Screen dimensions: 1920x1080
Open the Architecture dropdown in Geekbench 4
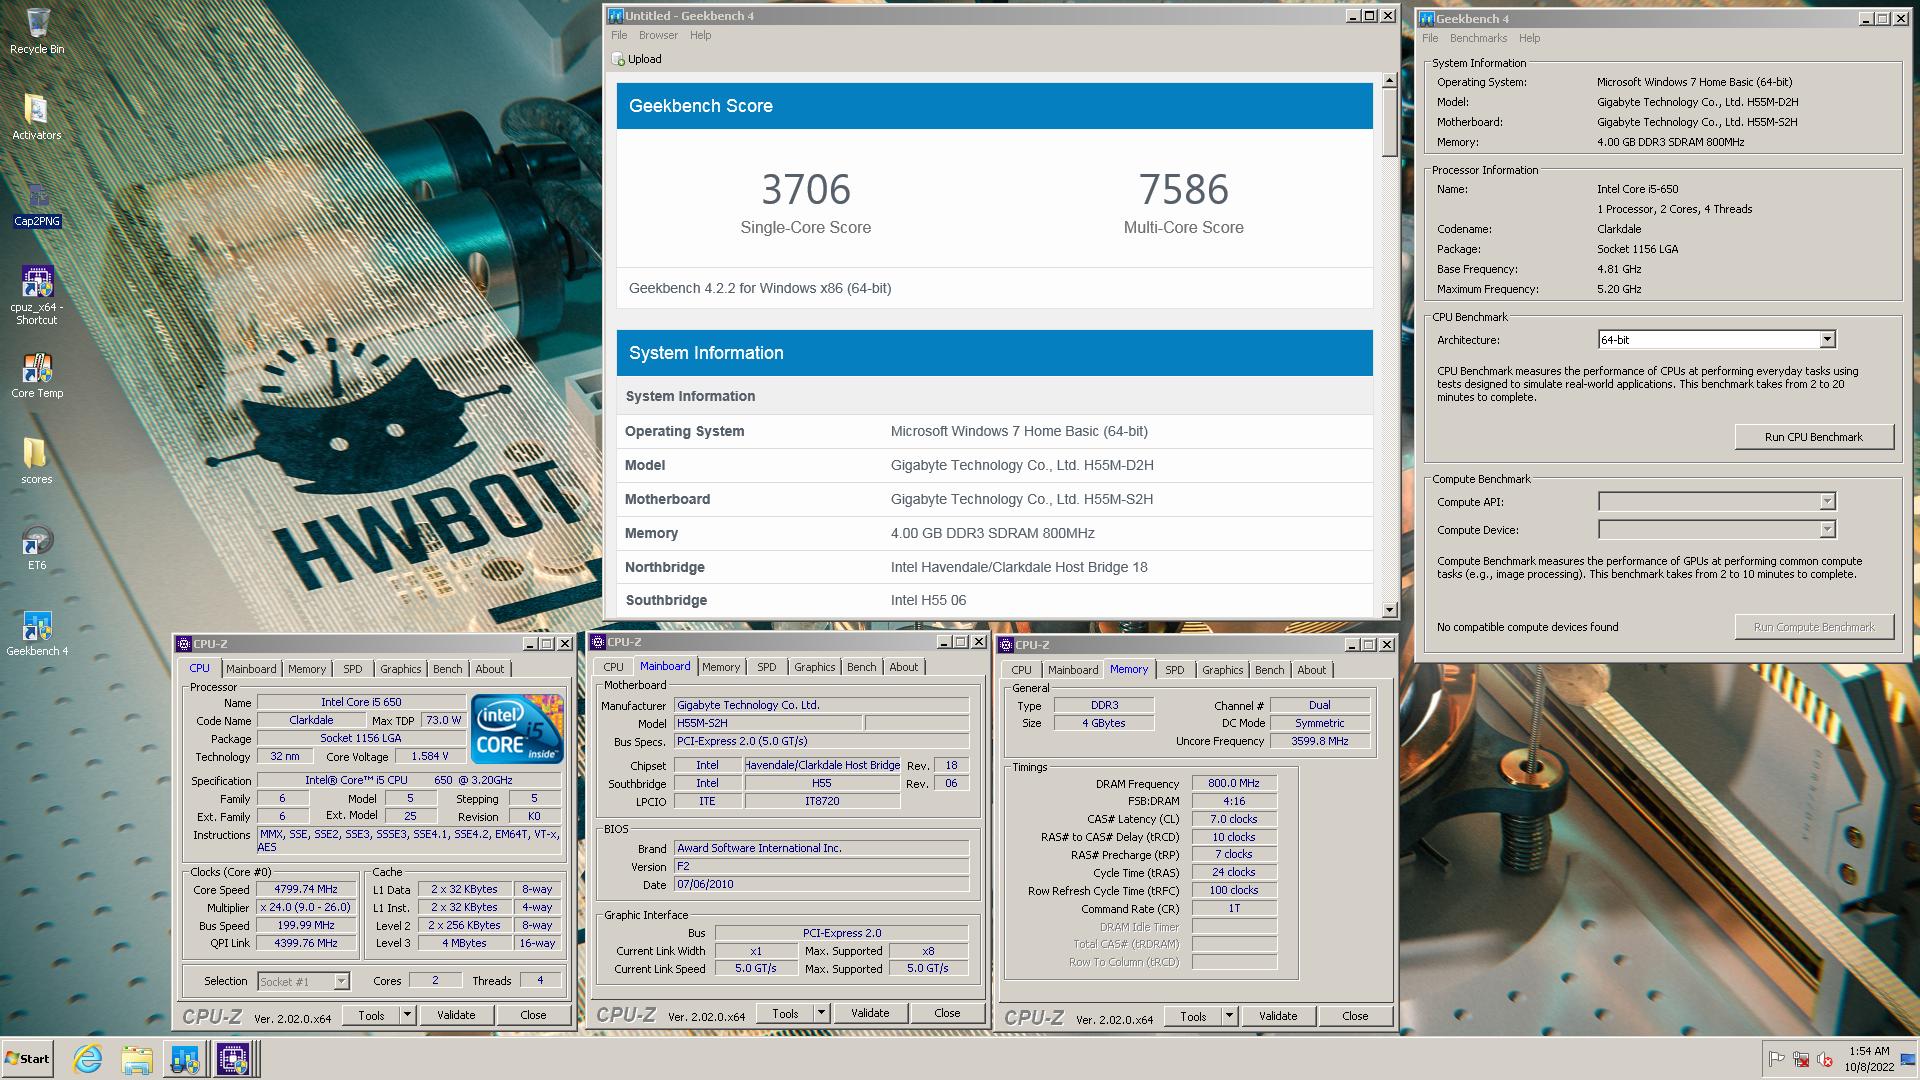coord(1827,340)
